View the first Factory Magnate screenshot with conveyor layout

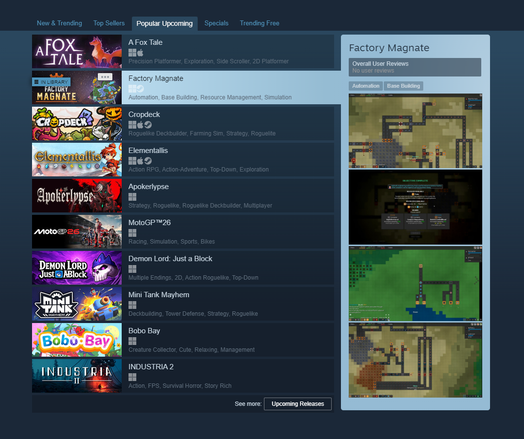click(x=415, y=131)
